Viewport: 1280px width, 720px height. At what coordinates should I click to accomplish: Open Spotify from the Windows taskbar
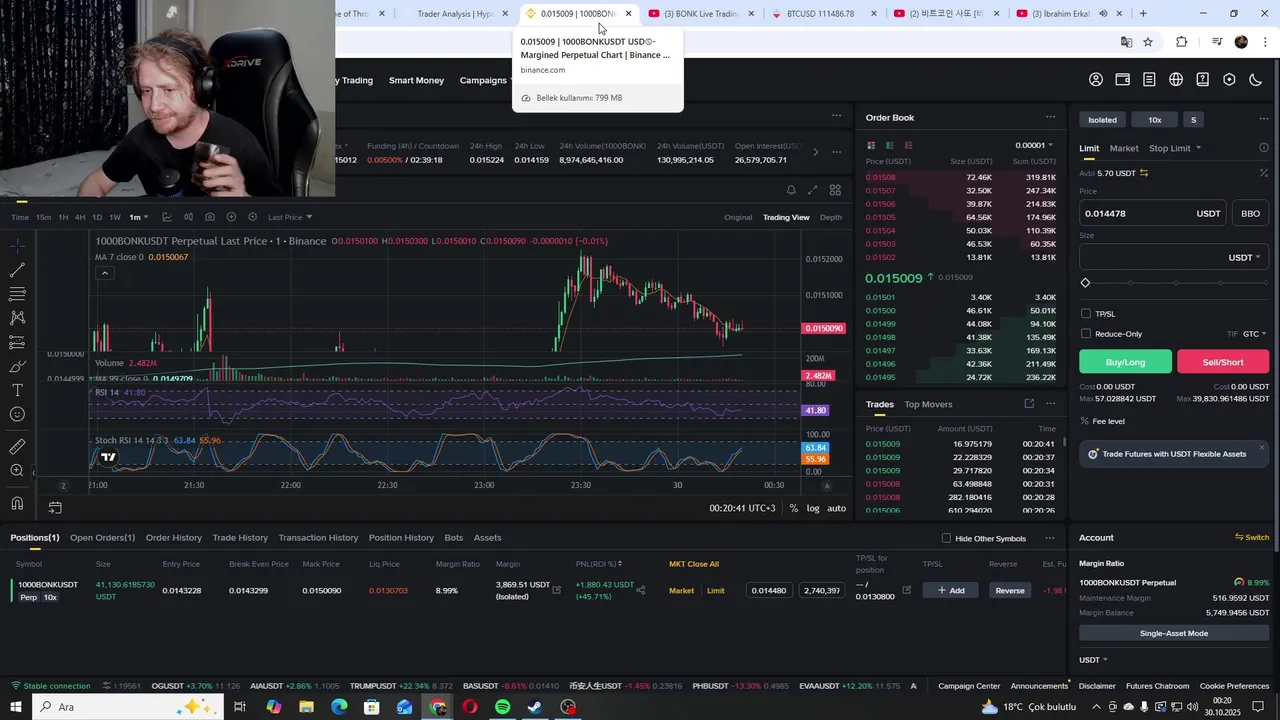click(503, 707)
